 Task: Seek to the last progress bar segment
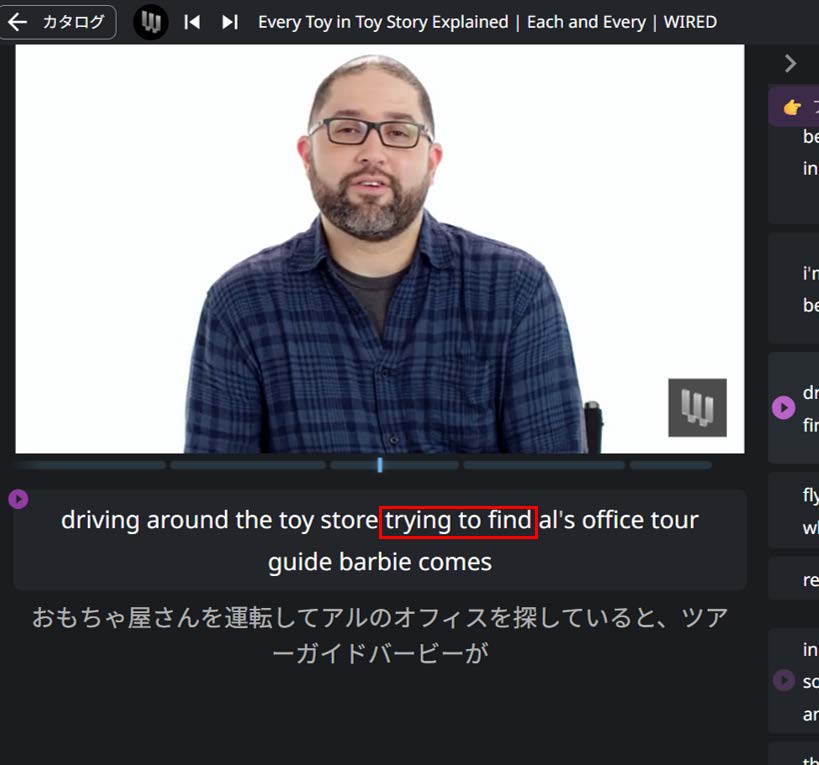(x=671, y=465)
